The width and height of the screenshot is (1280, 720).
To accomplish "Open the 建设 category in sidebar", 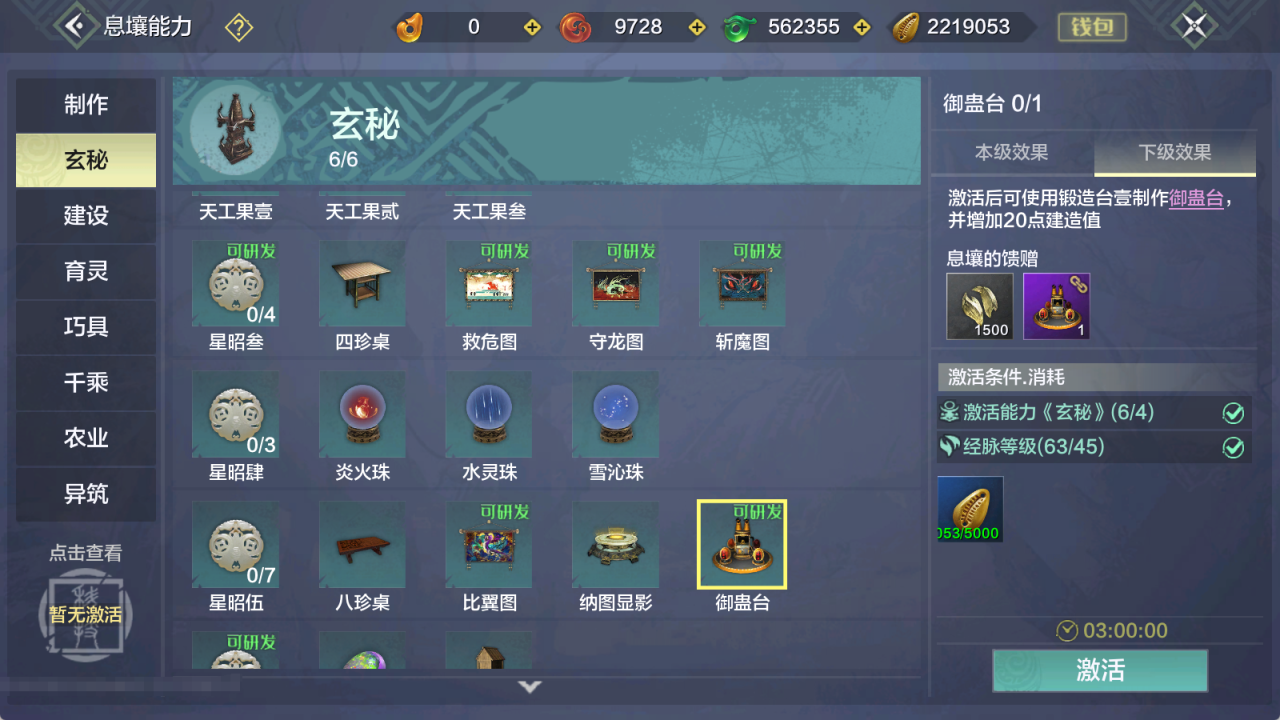I will (86, 216).
